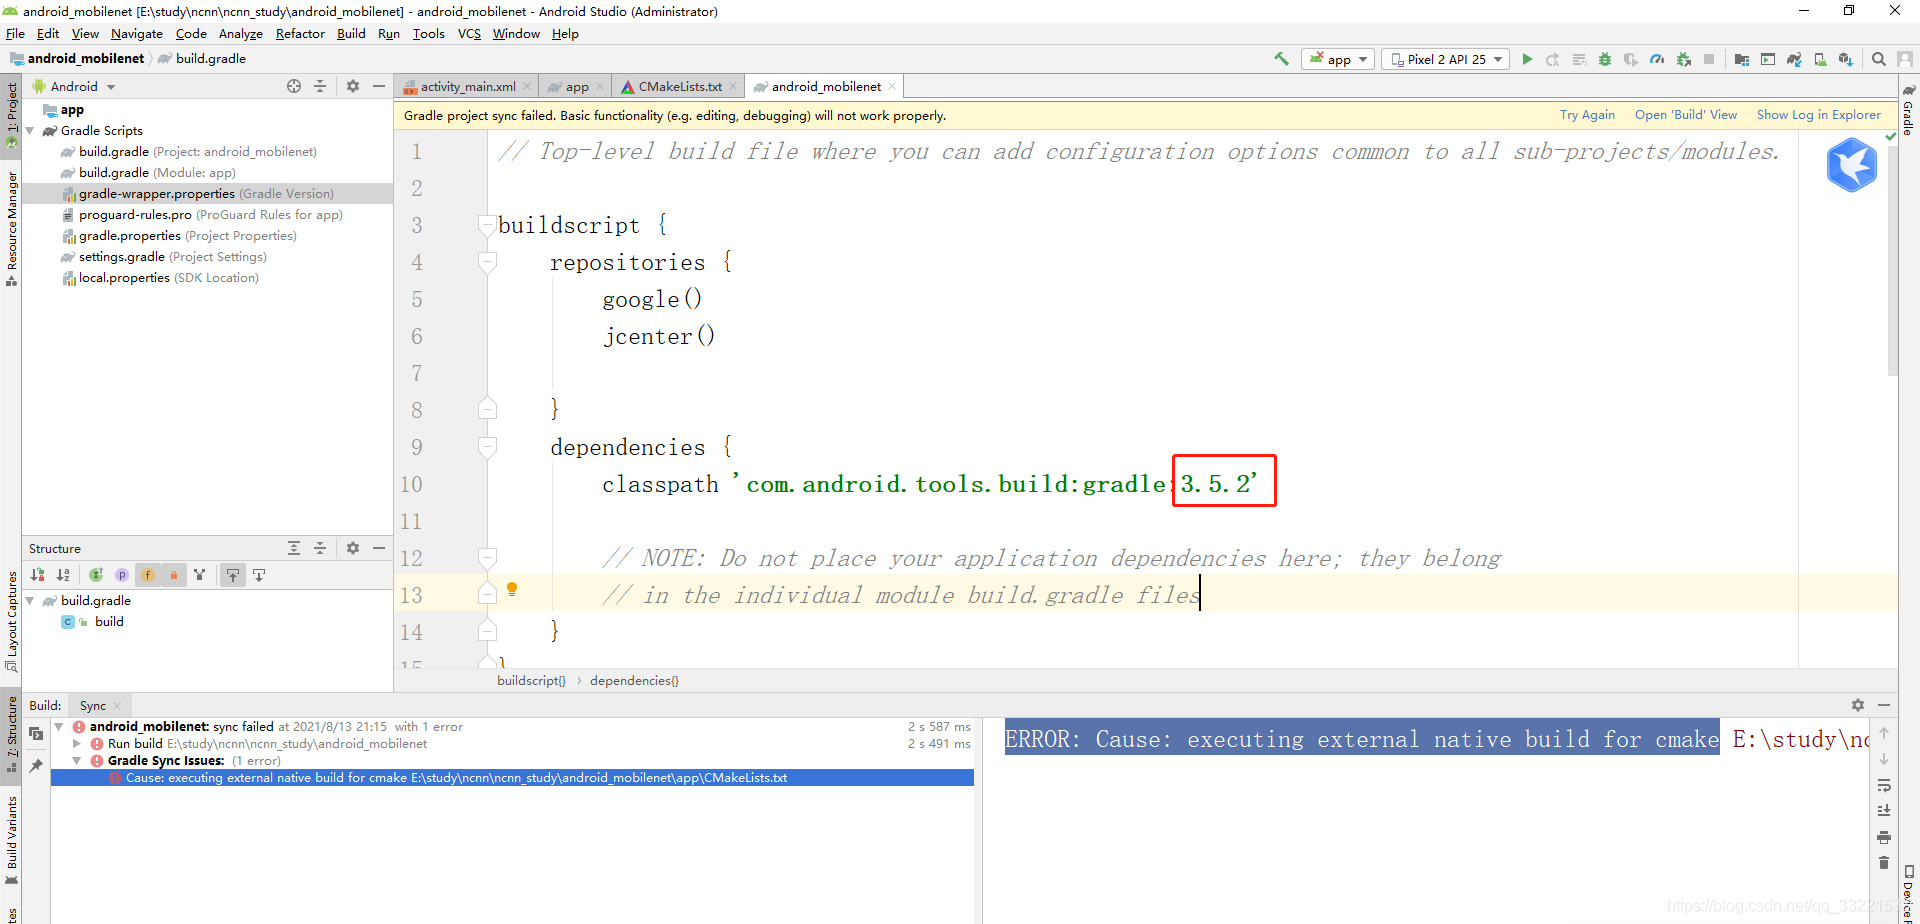Run the app with green play button

pyautogui.click(x=1527, y=59)
